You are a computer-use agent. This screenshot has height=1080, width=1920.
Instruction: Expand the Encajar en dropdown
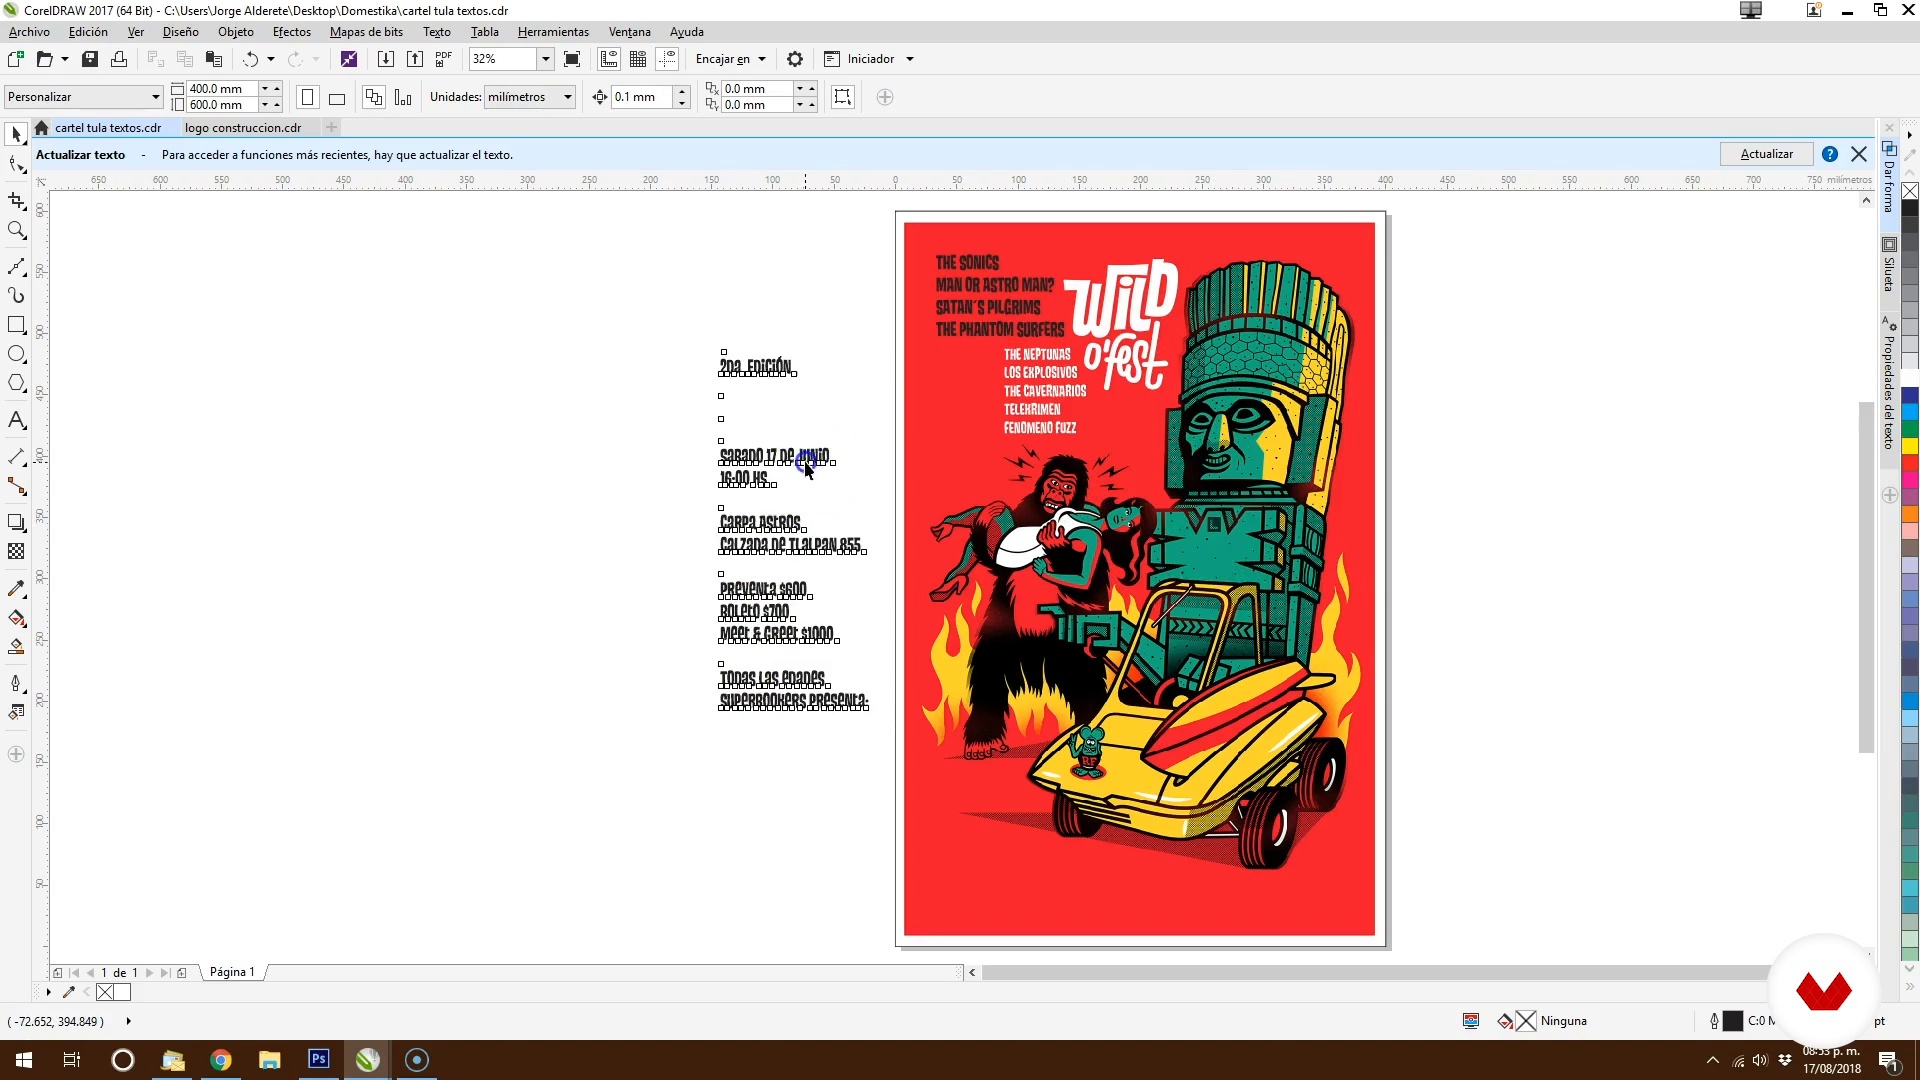point(762,59)
